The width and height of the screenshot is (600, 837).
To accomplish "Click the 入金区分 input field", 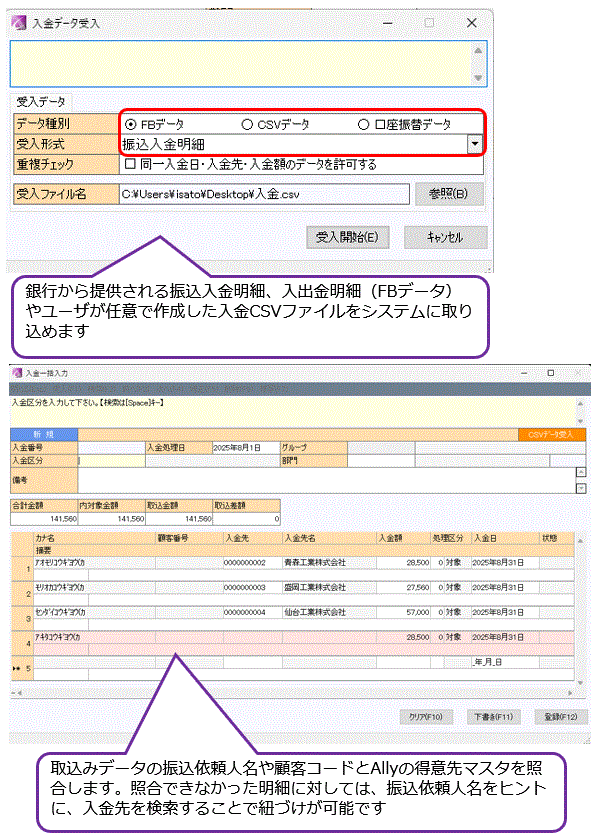I will click(x=112, y=461).
